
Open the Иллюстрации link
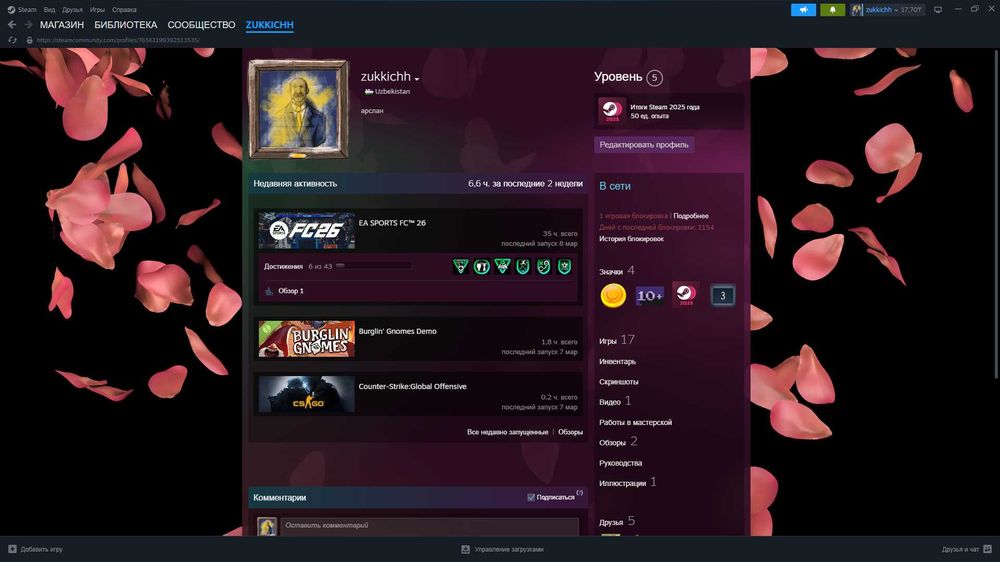click(628, 483)
